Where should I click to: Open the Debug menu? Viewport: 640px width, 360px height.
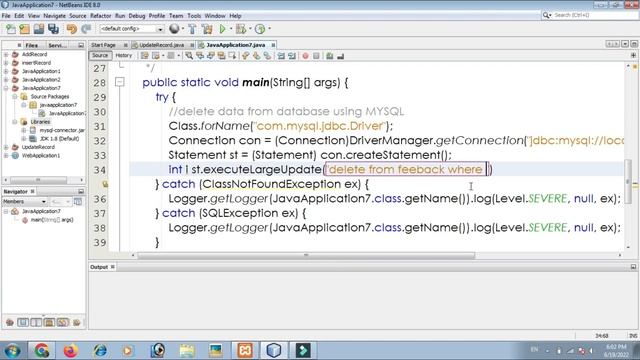pyautogui.click(x=137, y=16)
